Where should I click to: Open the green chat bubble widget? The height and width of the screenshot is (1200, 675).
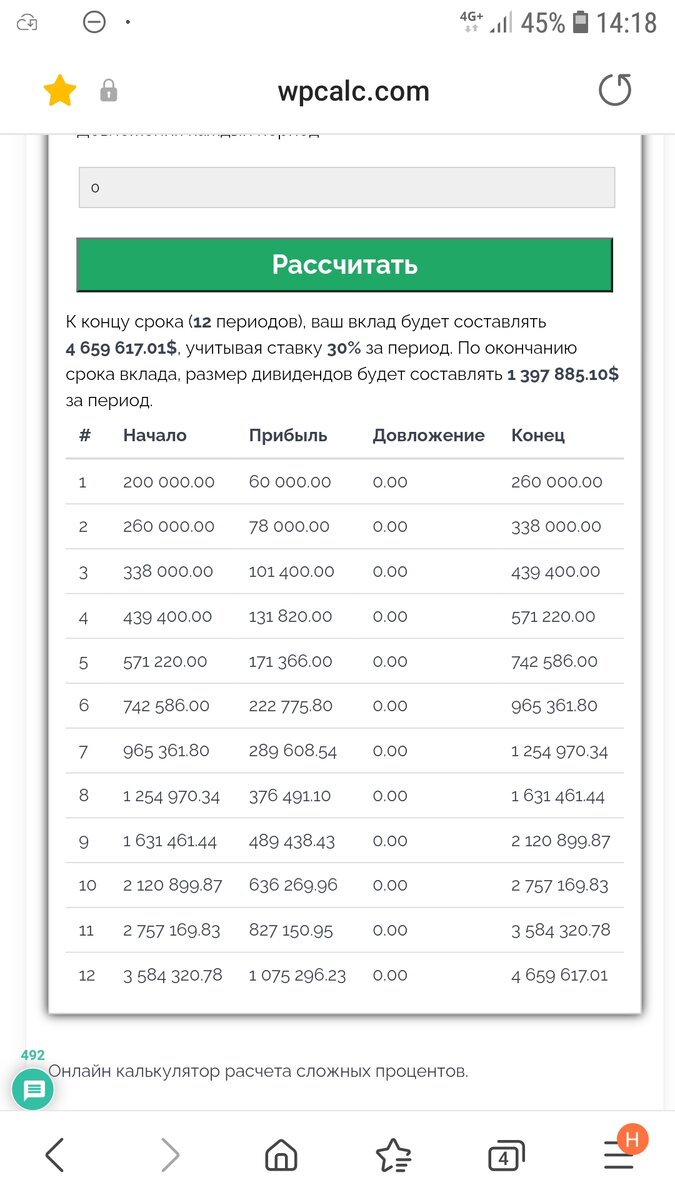pyautogui.click(x=33, y=1086)
